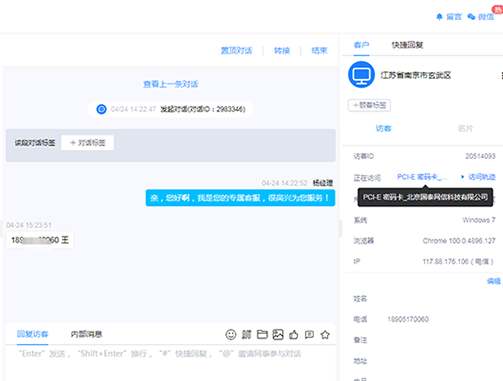Image resolution: width=503 pixels, height=381 pixels.
Task: Click the 姓名 field row
Action: pyautogui.click(x=423, y=299)
